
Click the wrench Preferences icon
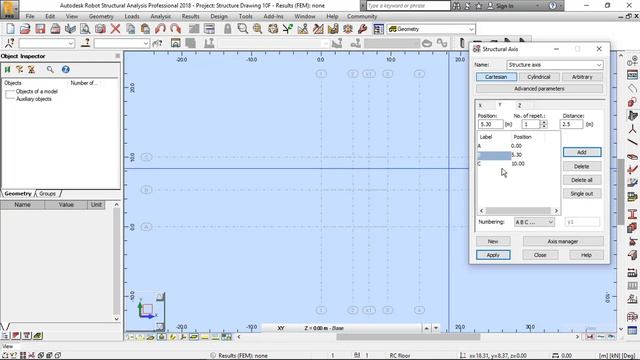363,29
